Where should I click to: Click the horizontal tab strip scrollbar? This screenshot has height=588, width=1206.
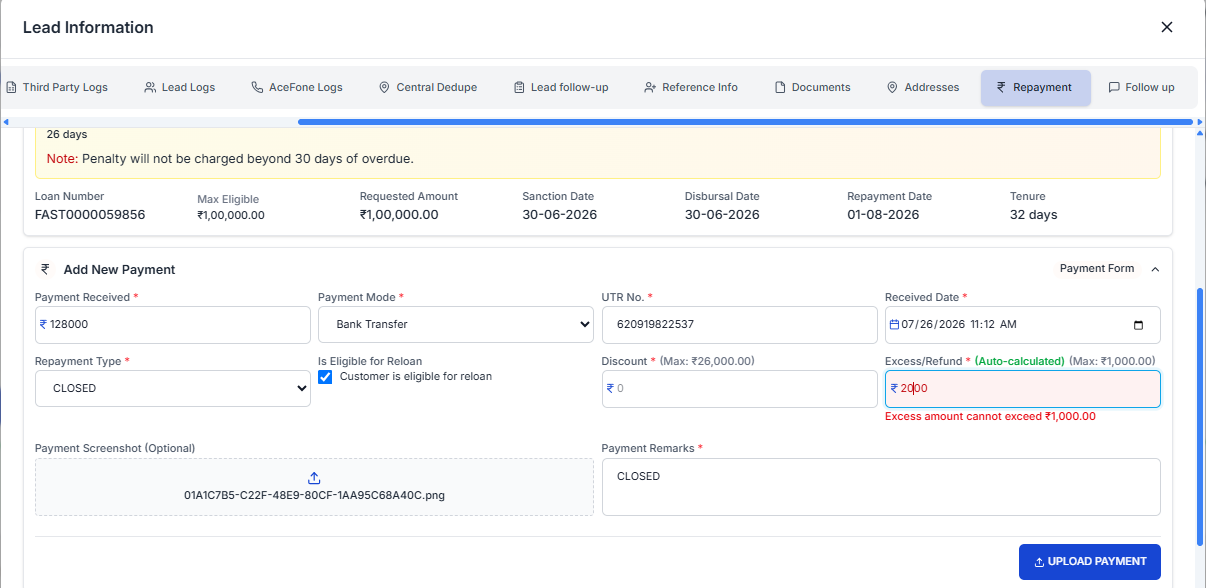point(745,122)
